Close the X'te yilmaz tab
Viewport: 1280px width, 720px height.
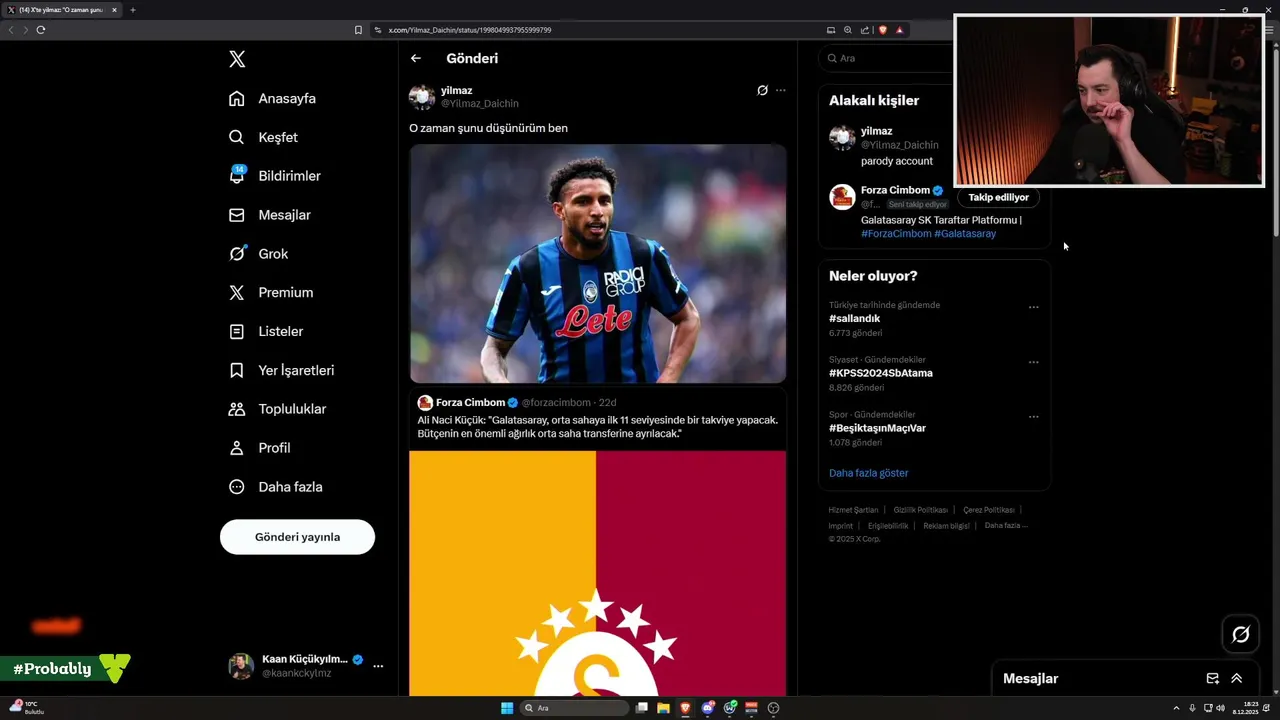tap(114, 10)
